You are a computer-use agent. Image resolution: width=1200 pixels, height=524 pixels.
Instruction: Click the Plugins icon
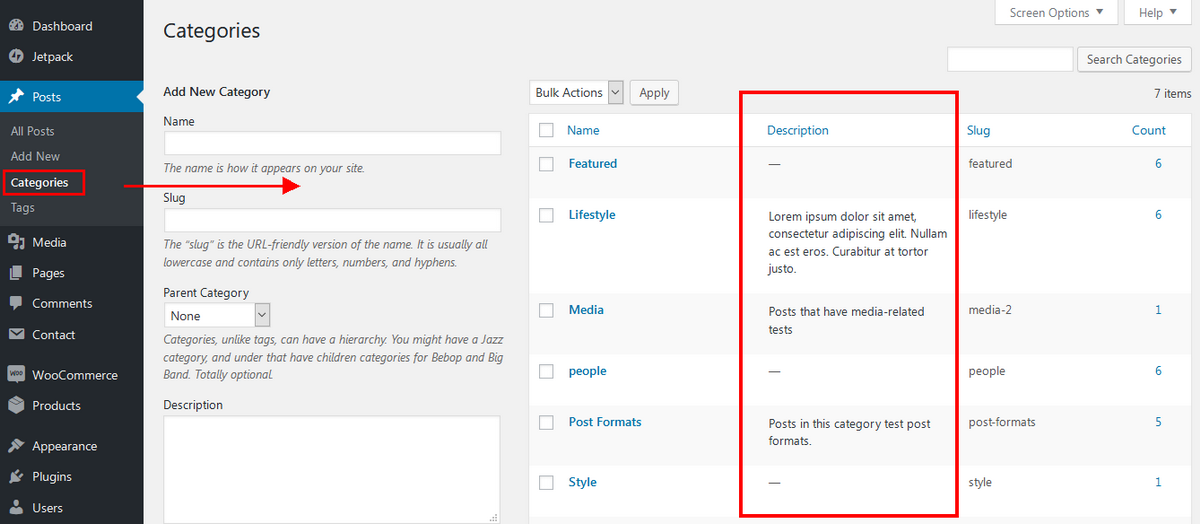16,477
